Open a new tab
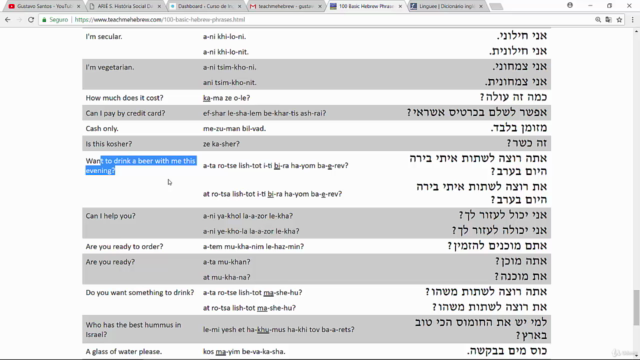Screen dimensions: 640x360 click(x=496, y=6)
